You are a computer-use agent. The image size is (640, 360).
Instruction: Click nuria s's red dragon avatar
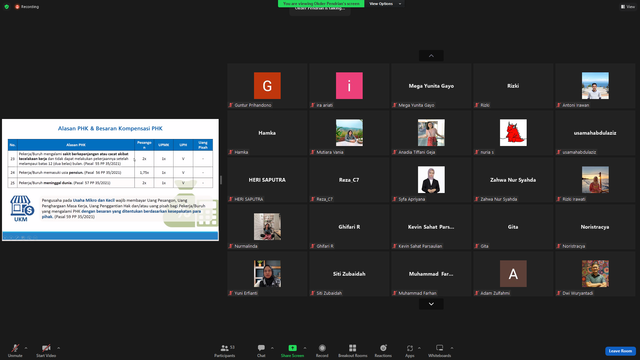(x=513, y=133)
